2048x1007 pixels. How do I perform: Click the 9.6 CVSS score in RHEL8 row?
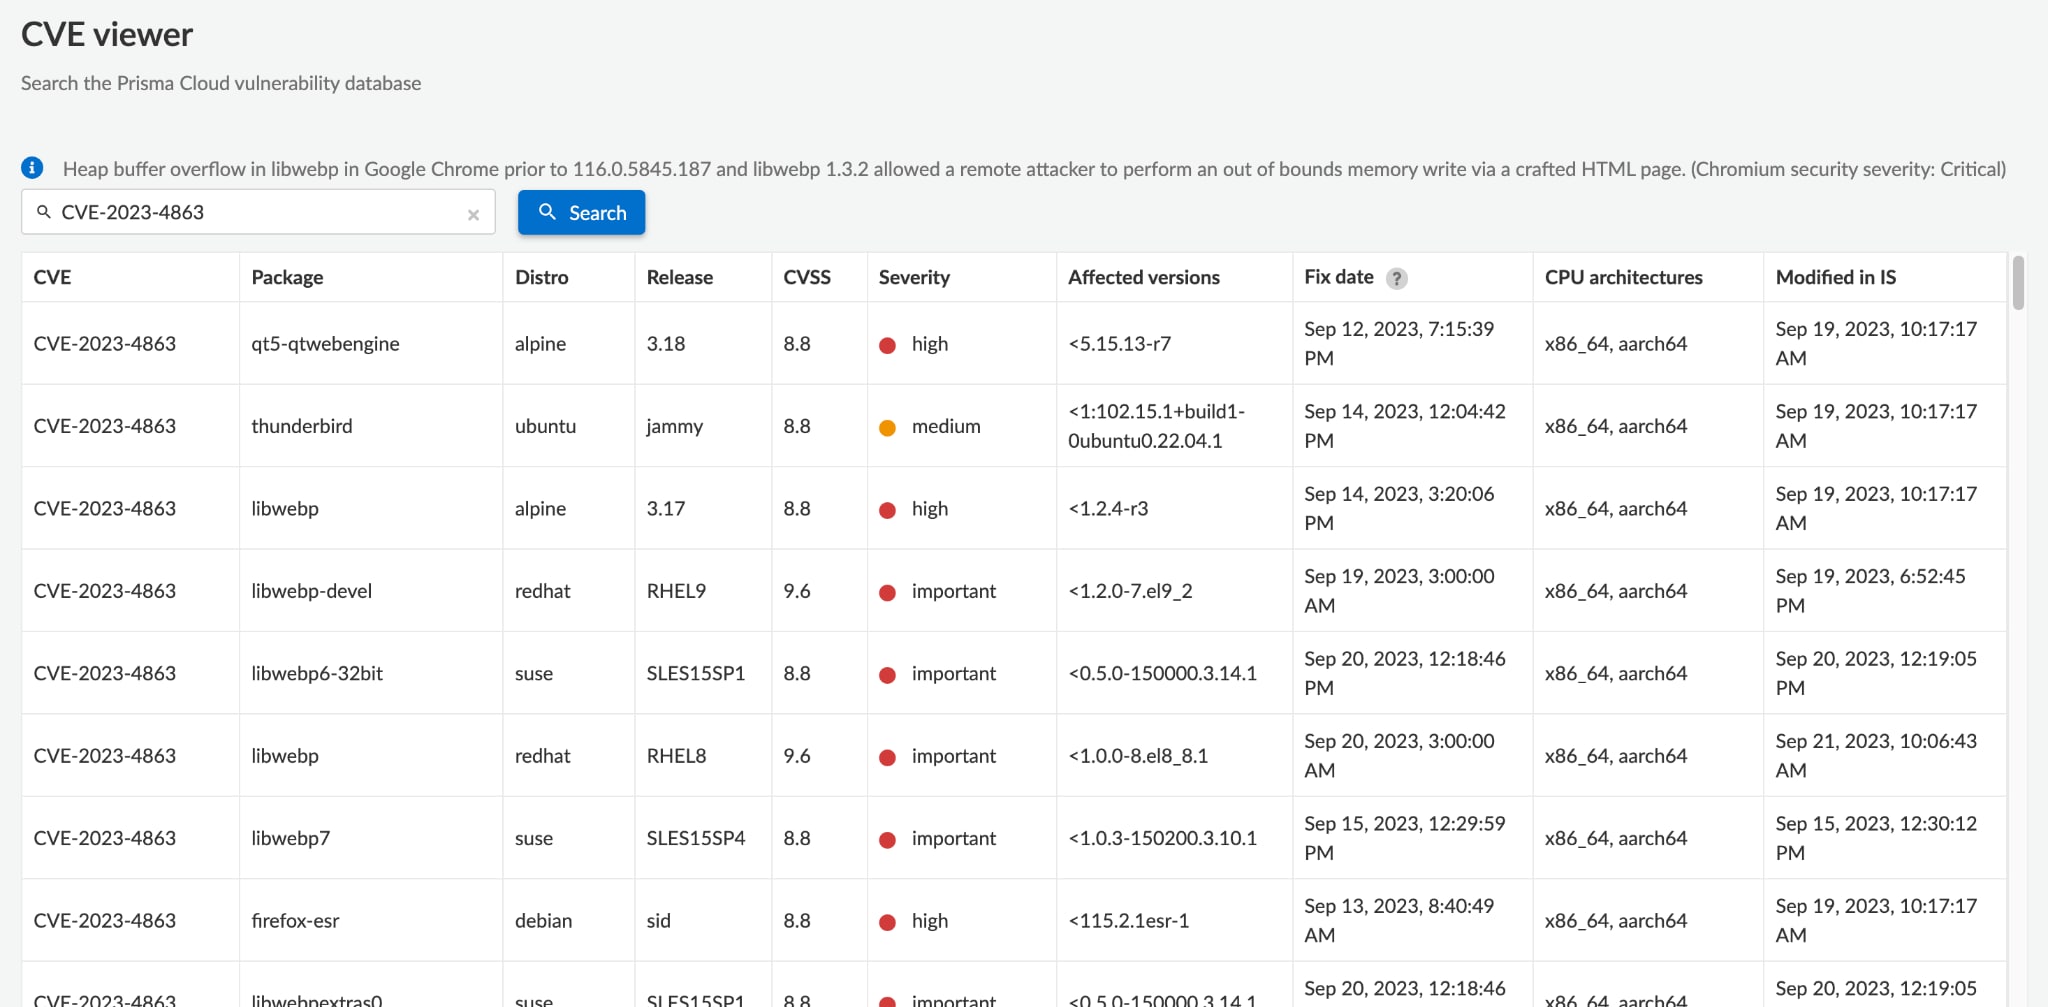point(796,756)
